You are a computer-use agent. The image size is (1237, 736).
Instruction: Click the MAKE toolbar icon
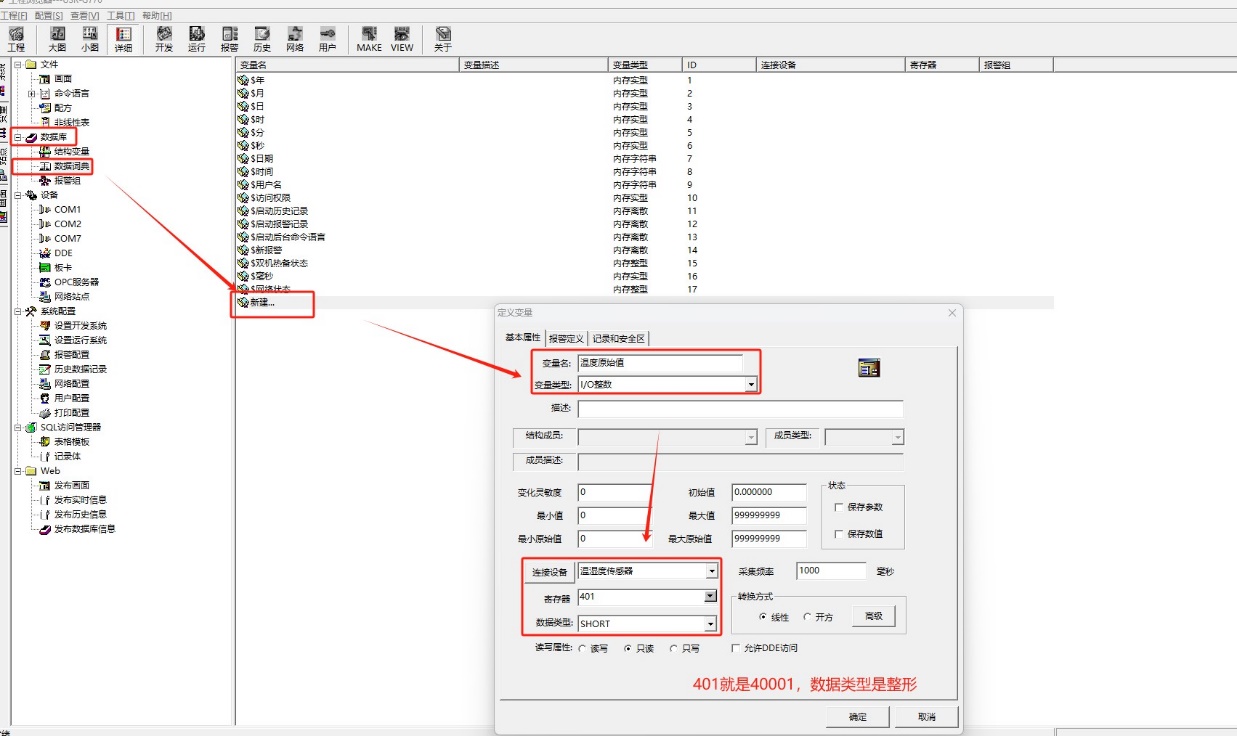(x=369, y=39)
